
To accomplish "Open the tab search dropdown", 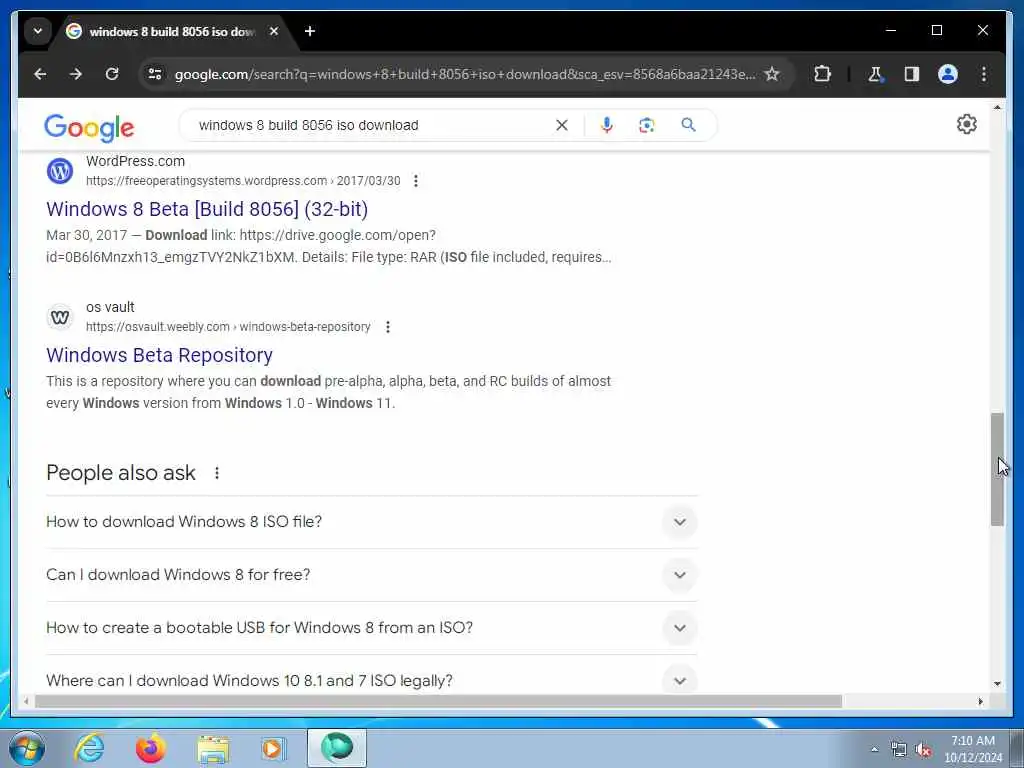I will [x=38, y=31].
